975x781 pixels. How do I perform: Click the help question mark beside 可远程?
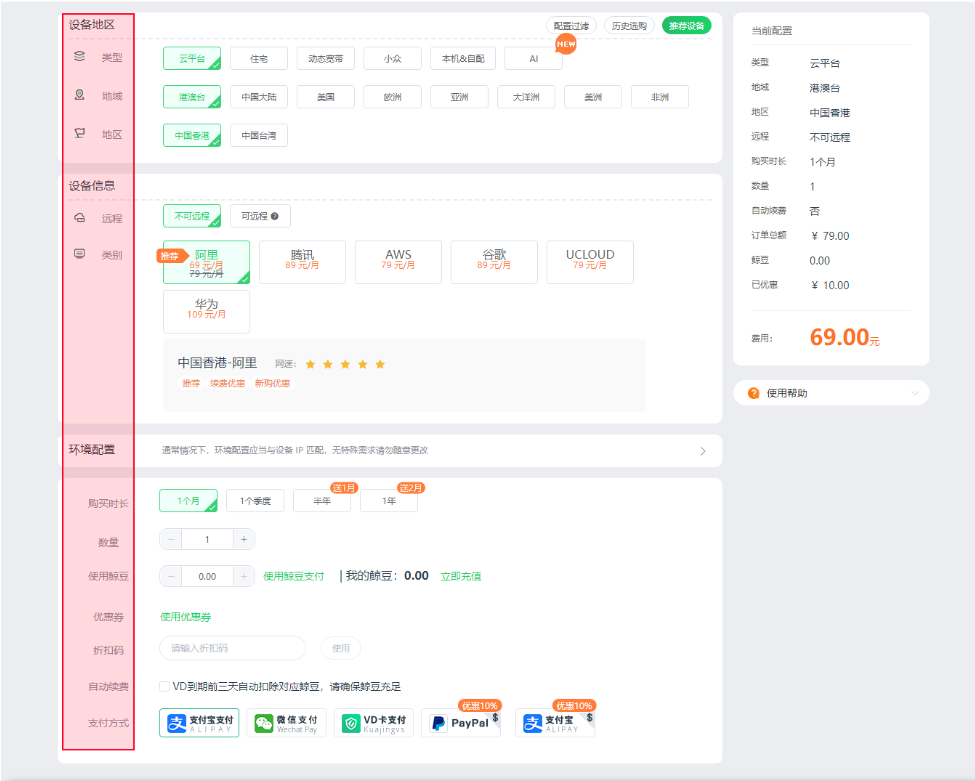(275, 216)
